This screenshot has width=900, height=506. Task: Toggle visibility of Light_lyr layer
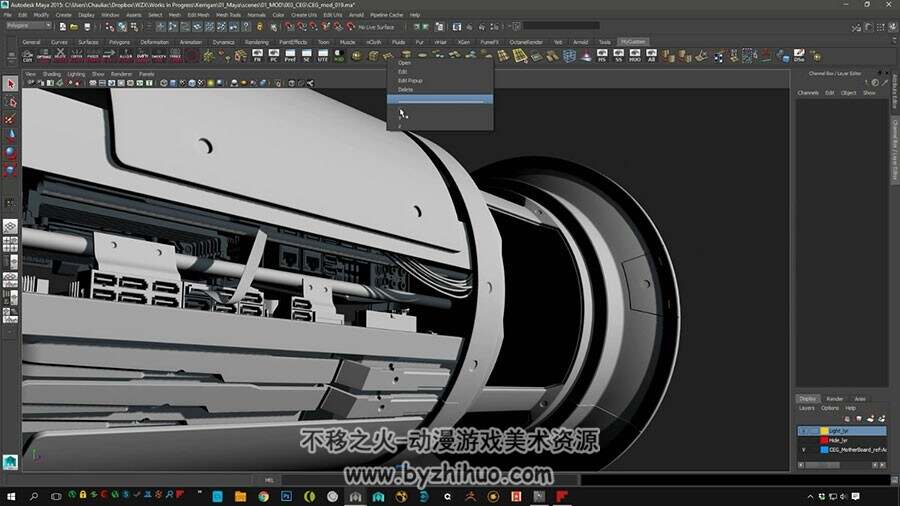[x=804, y=431]
